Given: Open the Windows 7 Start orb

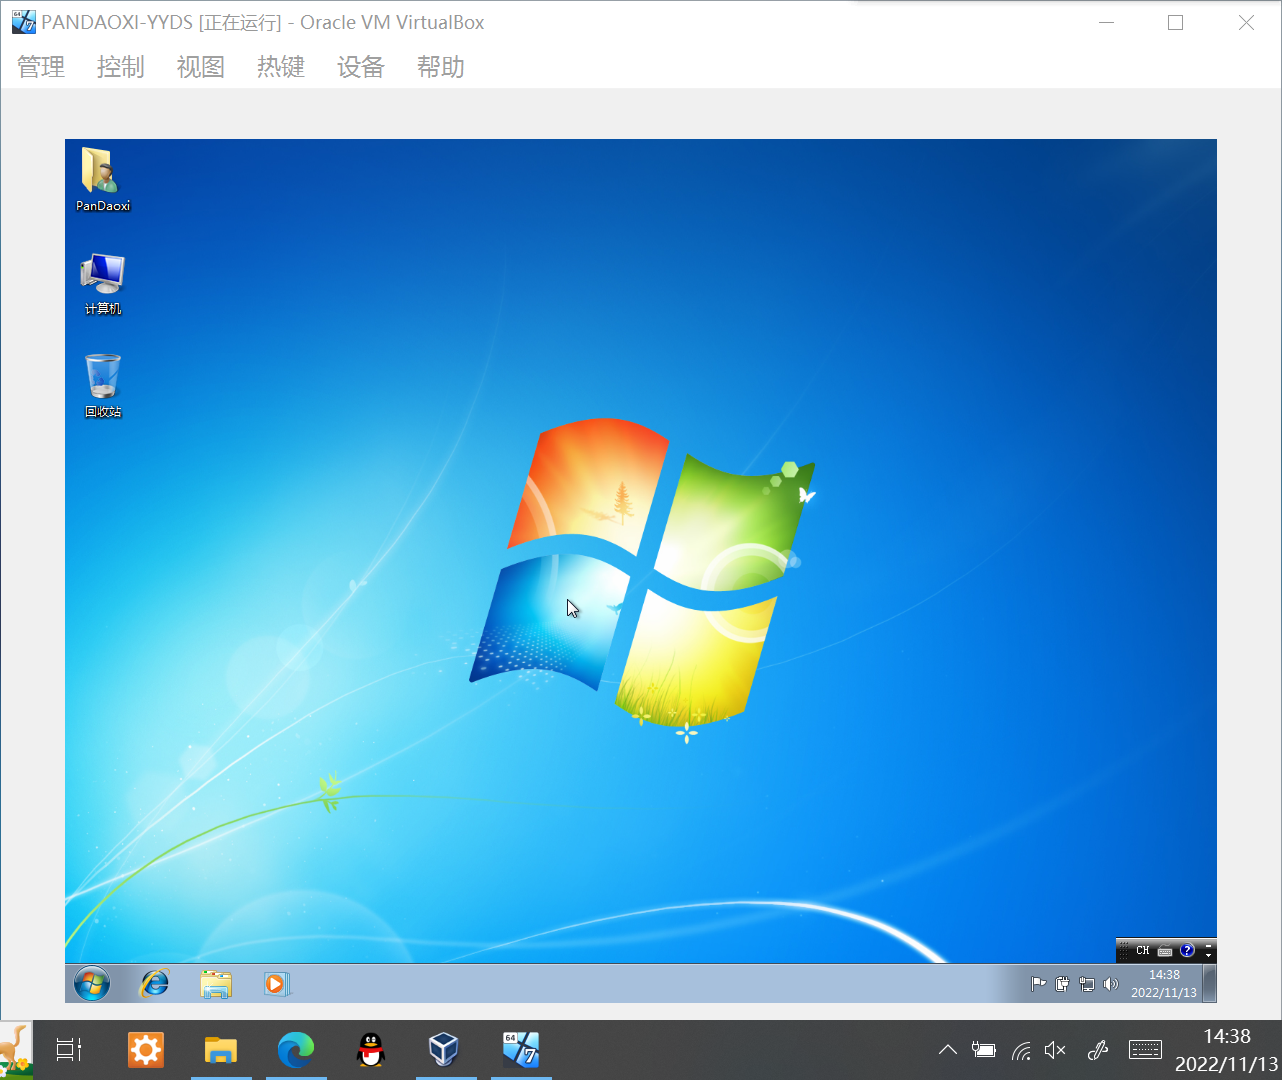Looking at the screenshot, I should click(x=92, y=984).
